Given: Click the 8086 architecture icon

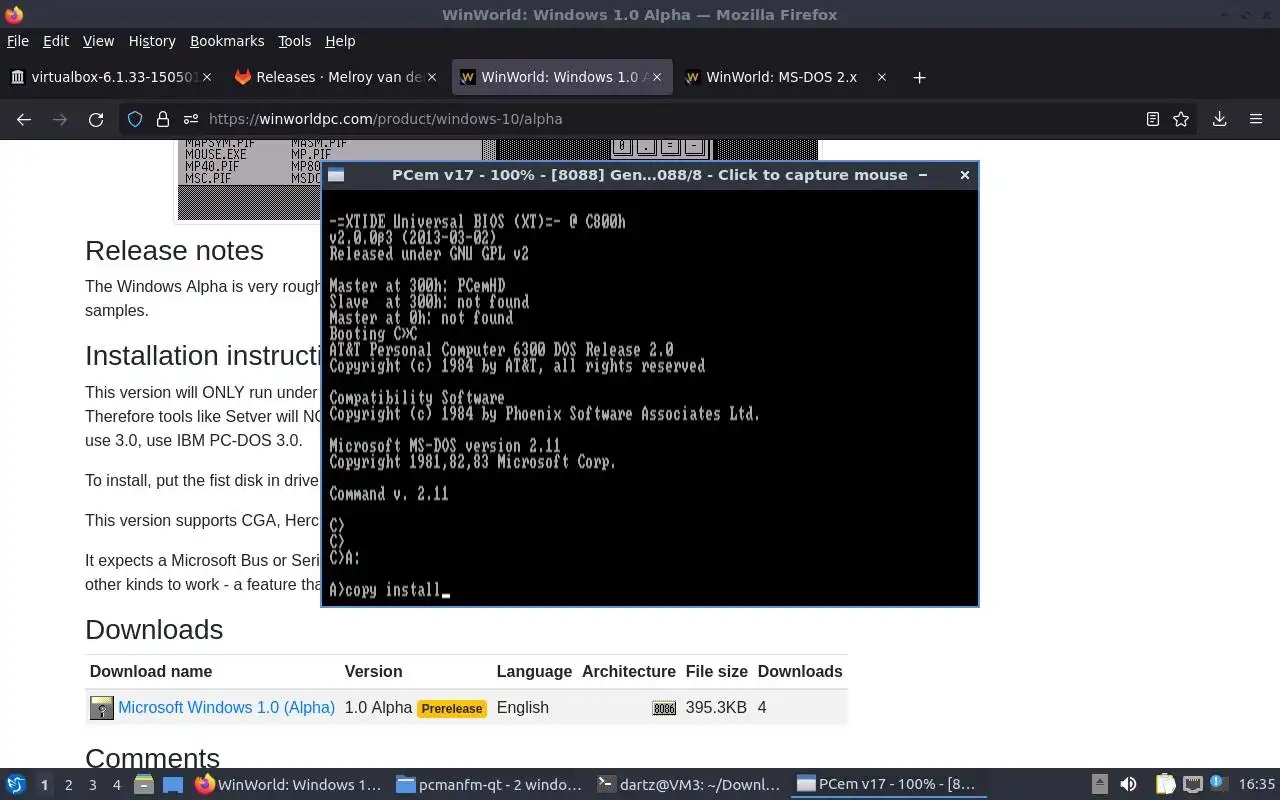Looking at the screenshot, I should (x=664, y=708).
